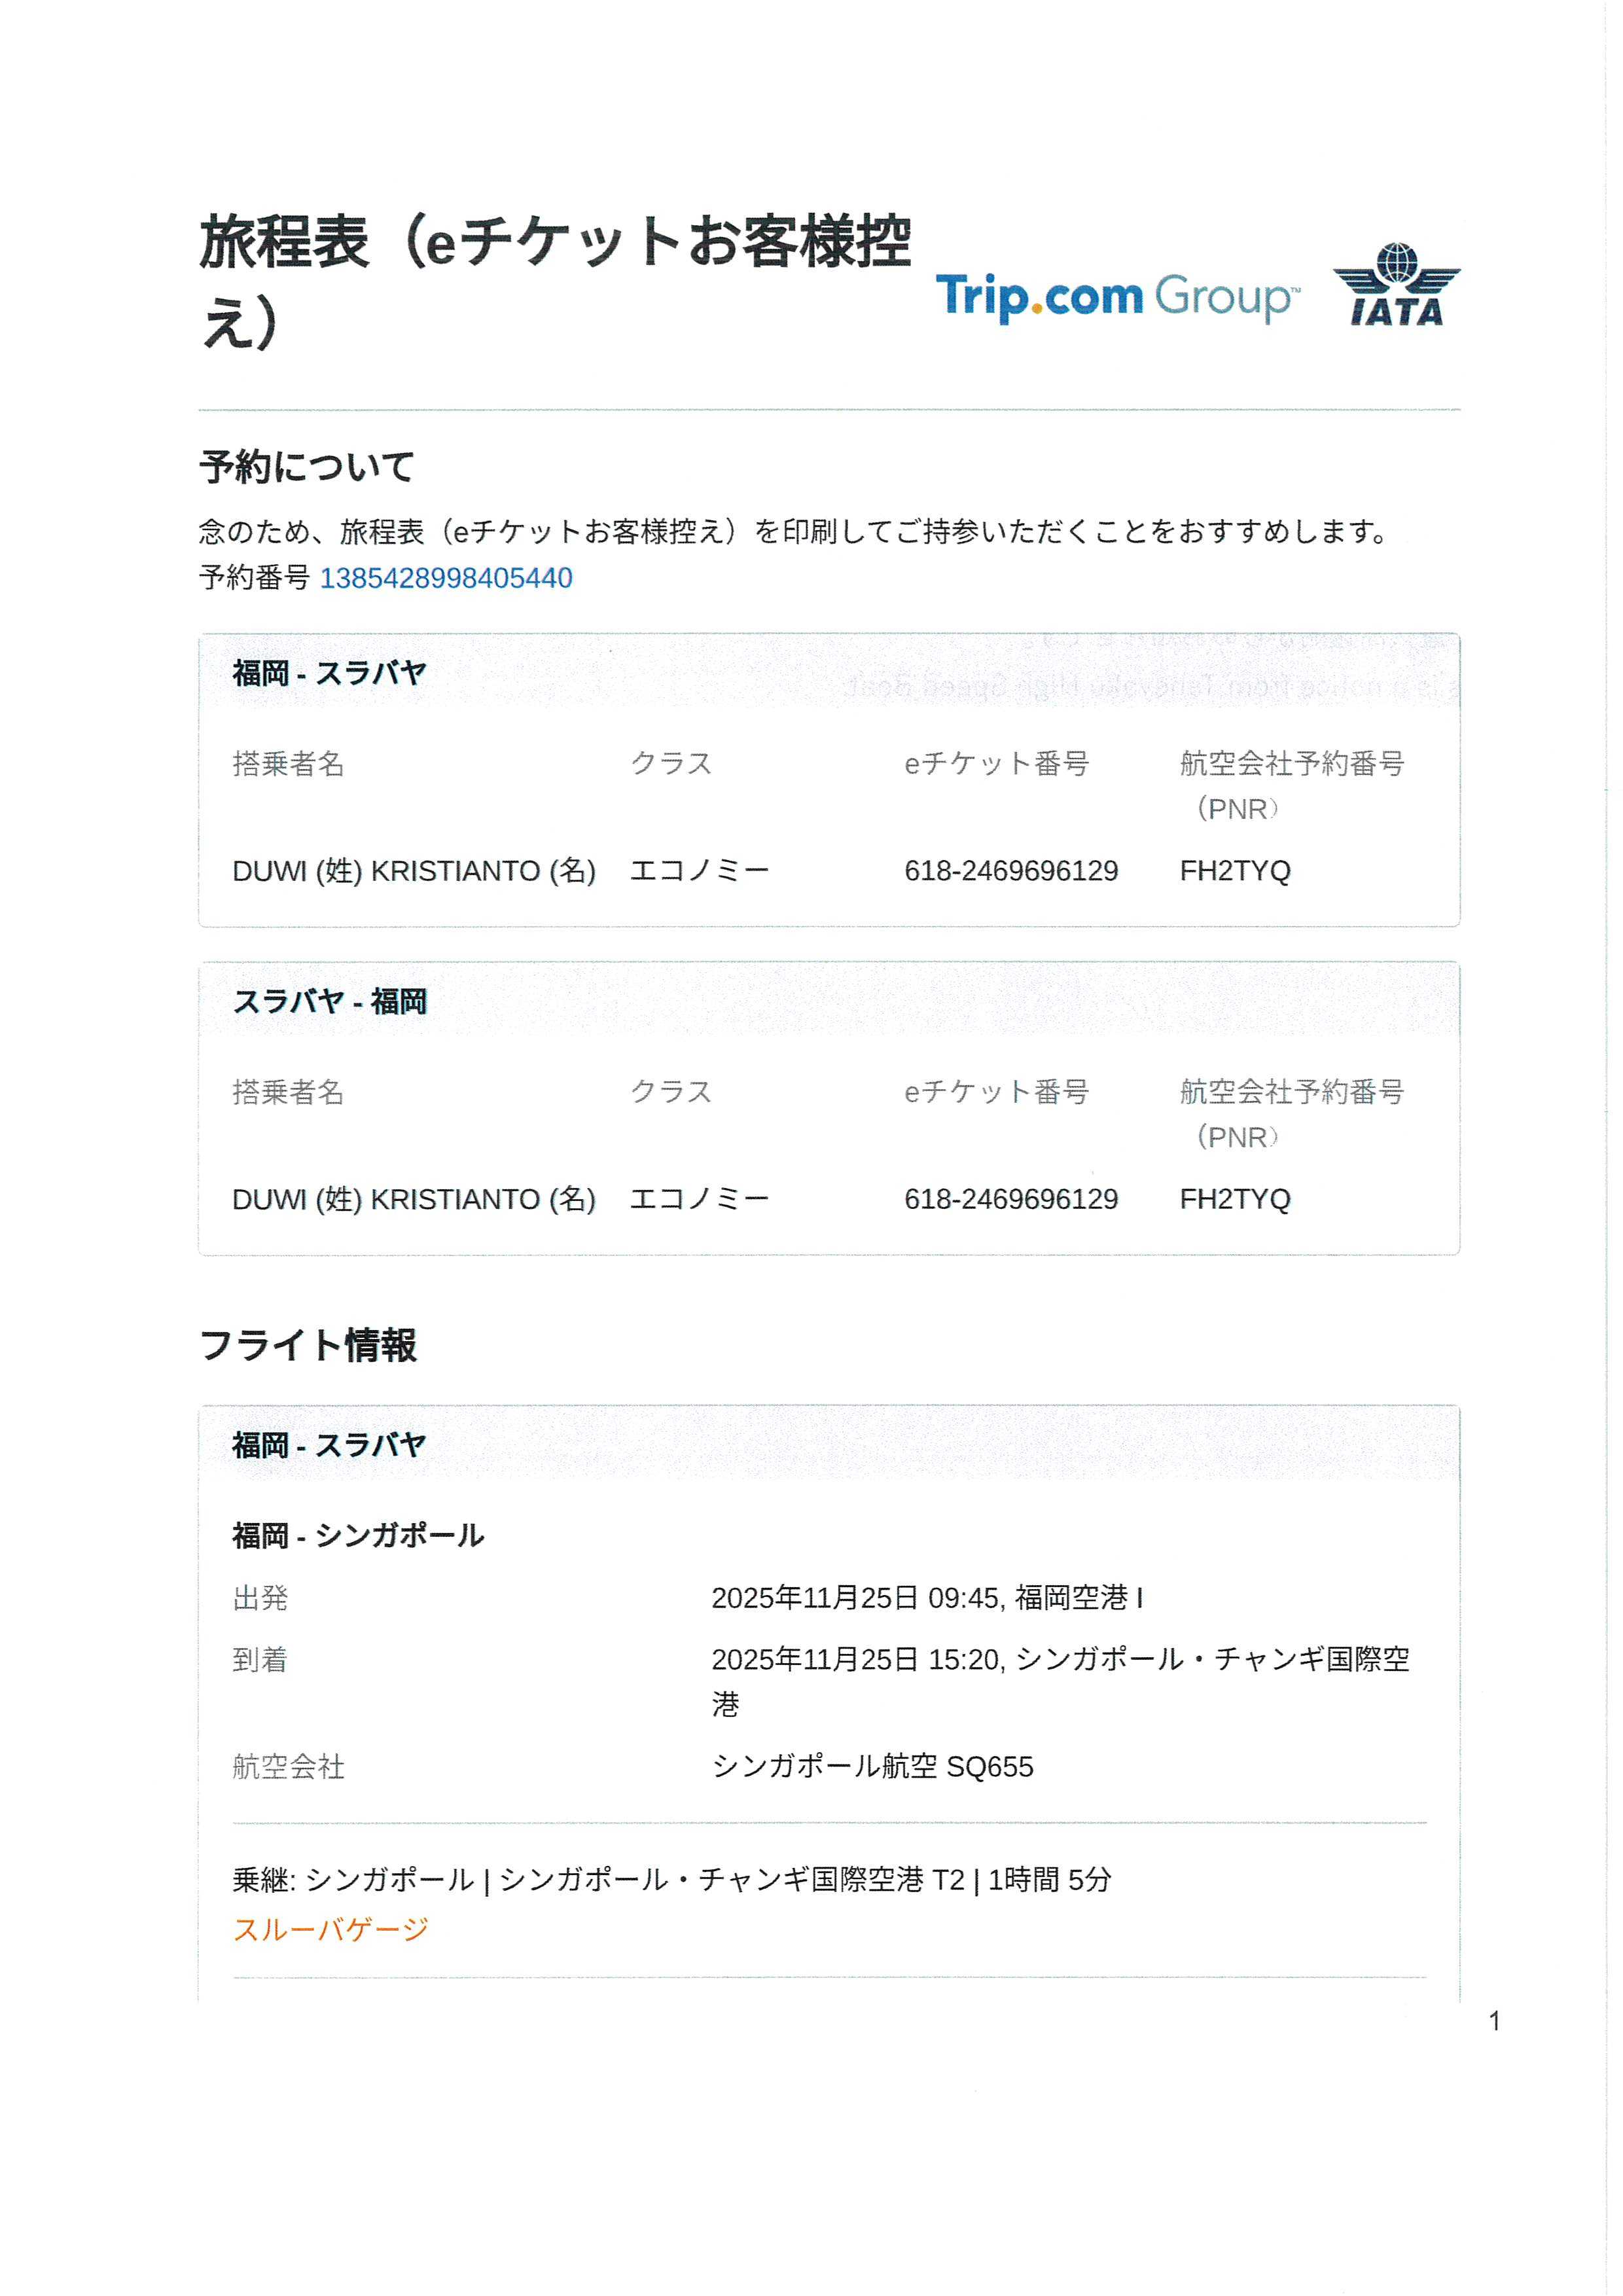Select first 福岡 - スラバヤ passenger card header
Viewport: 1623px width, 2296px height.
point(329,673)
